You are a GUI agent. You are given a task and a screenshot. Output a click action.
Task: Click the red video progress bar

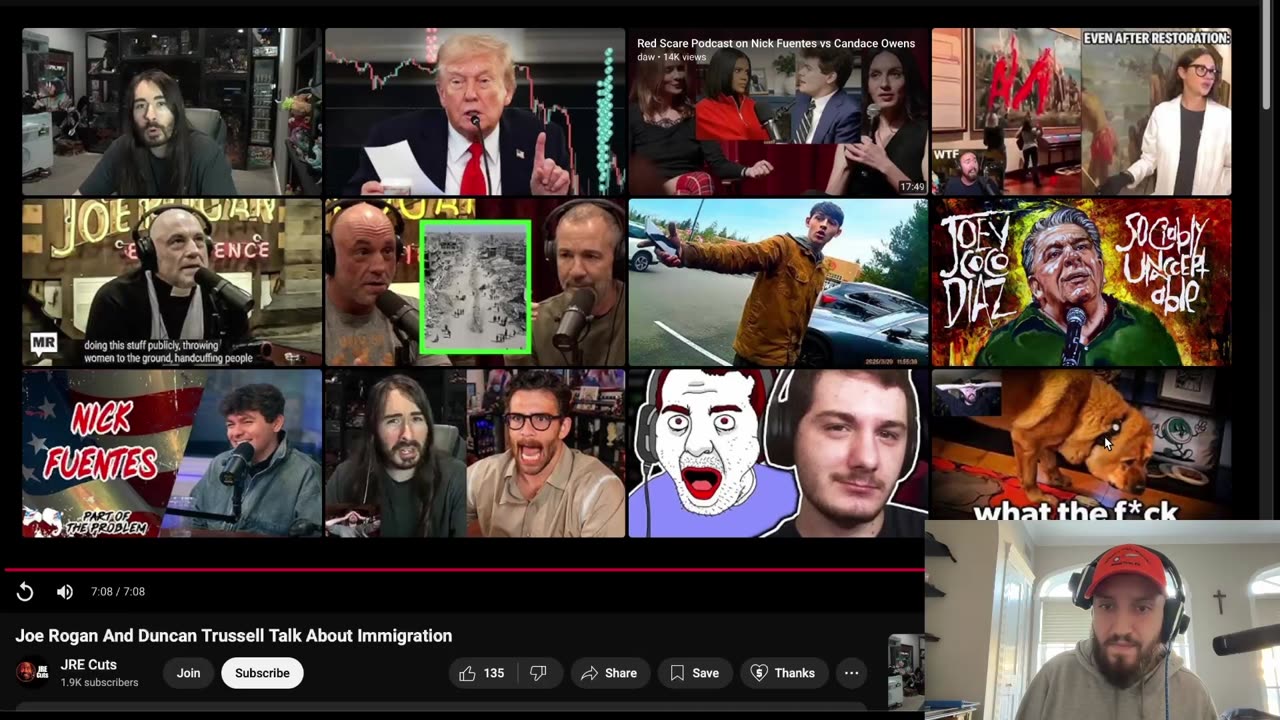click(464, 570)
